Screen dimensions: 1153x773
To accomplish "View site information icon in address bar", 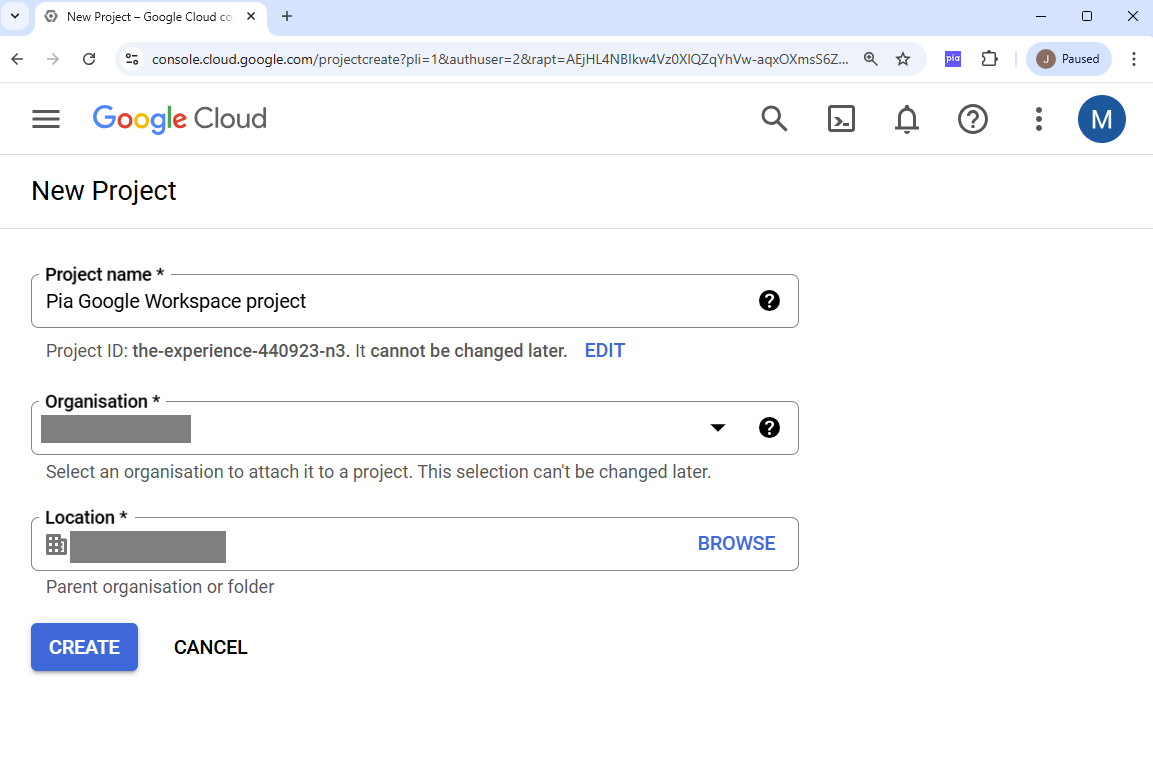I will tap(132, 59).
